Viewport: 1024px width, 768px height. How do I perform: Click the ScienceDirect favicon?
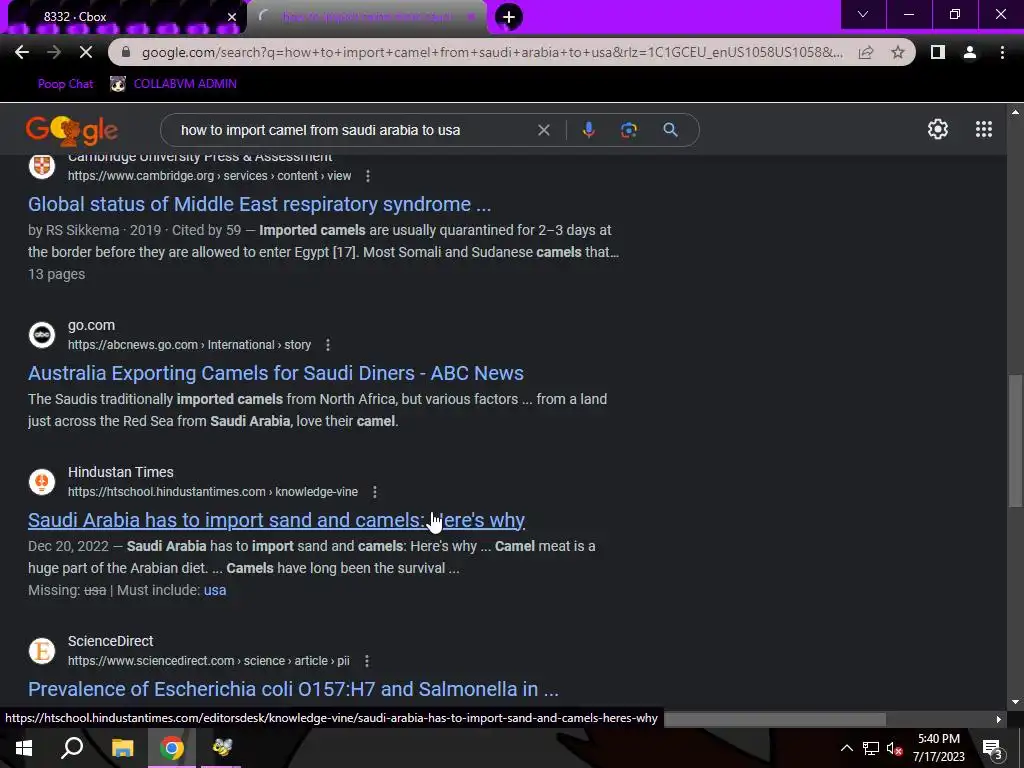[x=42, y=651]
